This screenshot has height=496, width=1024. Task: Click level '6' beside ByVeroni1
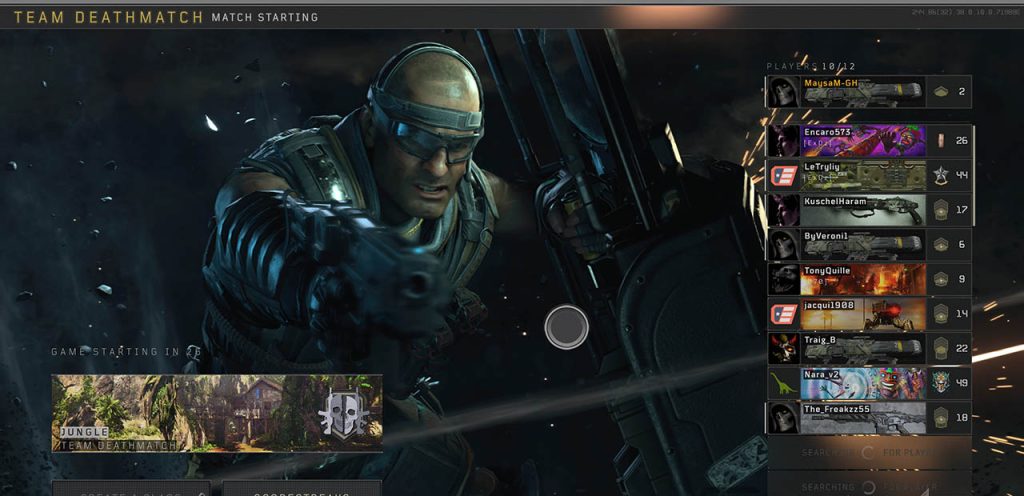961,245
